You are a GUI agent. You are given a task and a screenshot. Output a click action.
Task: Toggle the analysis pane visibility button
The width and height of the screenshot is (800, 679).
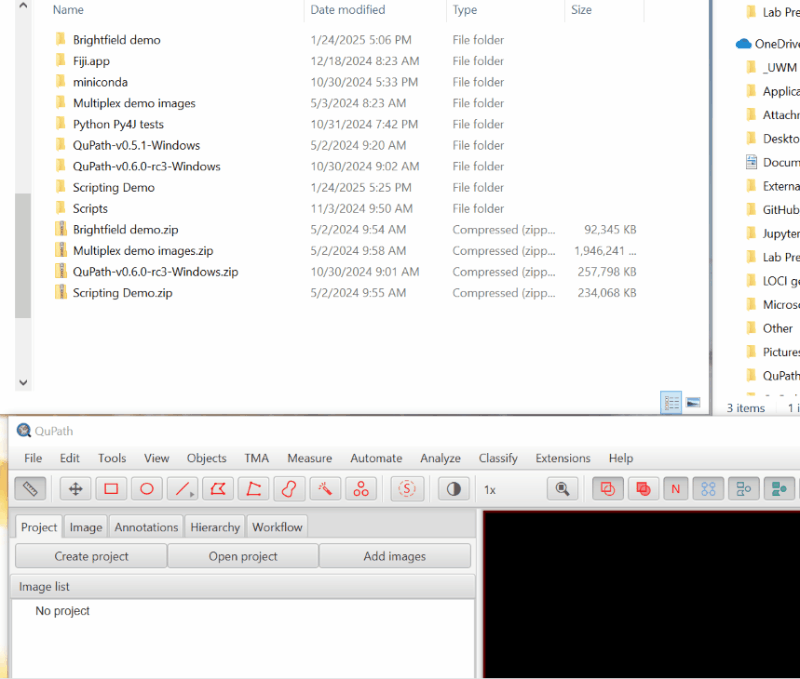30,489
